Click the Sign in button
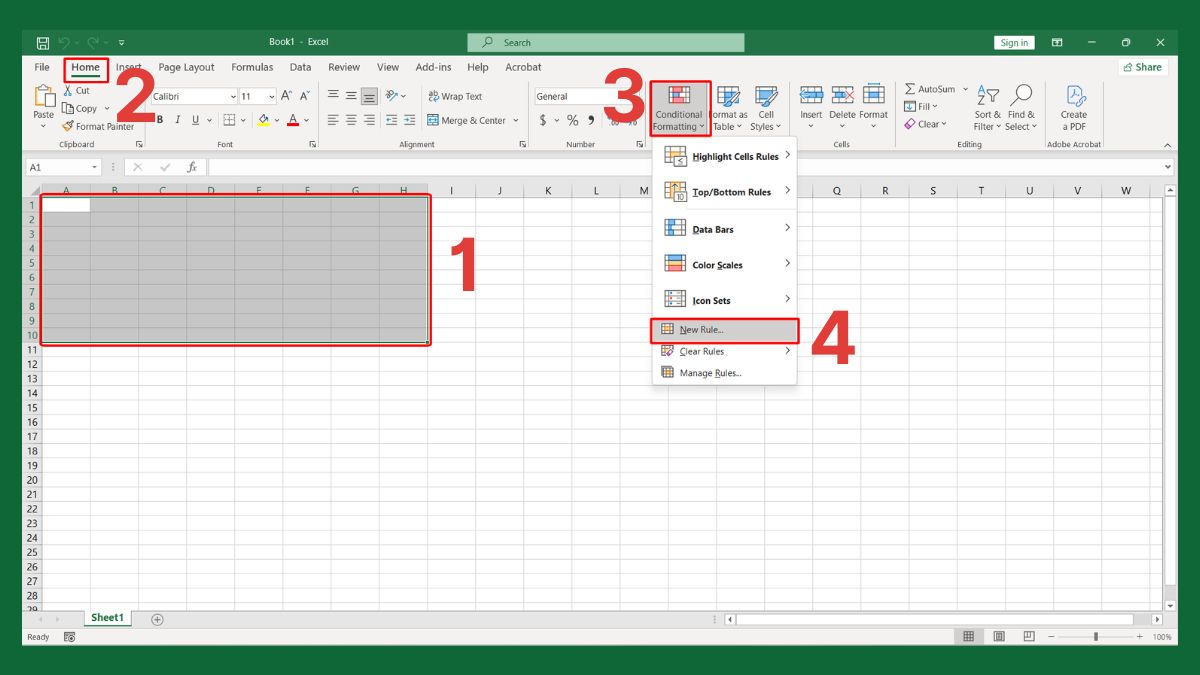The height and width of the screenshot is (675, 1200). [x=1013, y=42]
